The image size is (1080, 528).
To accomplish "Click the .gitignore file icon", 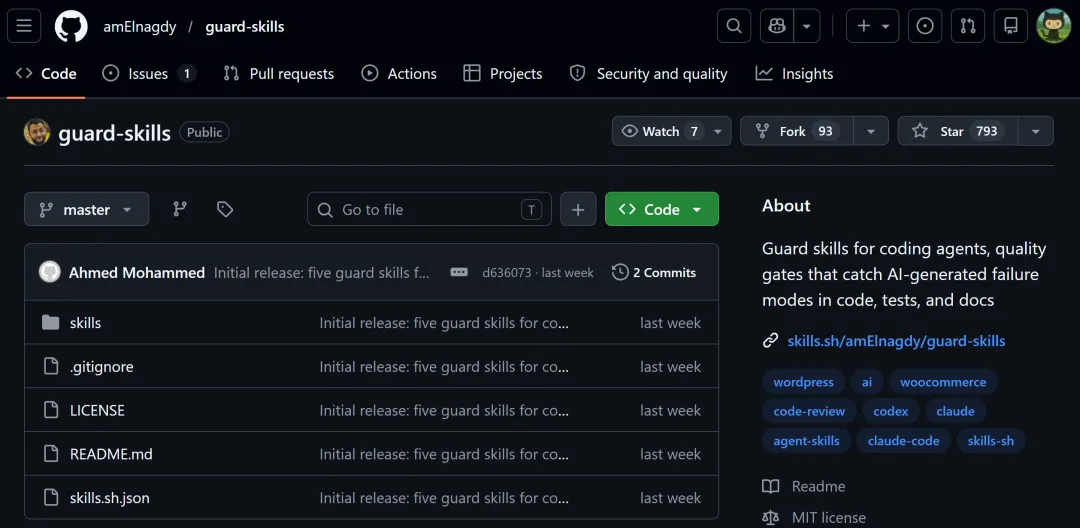I will click(50, 366).
